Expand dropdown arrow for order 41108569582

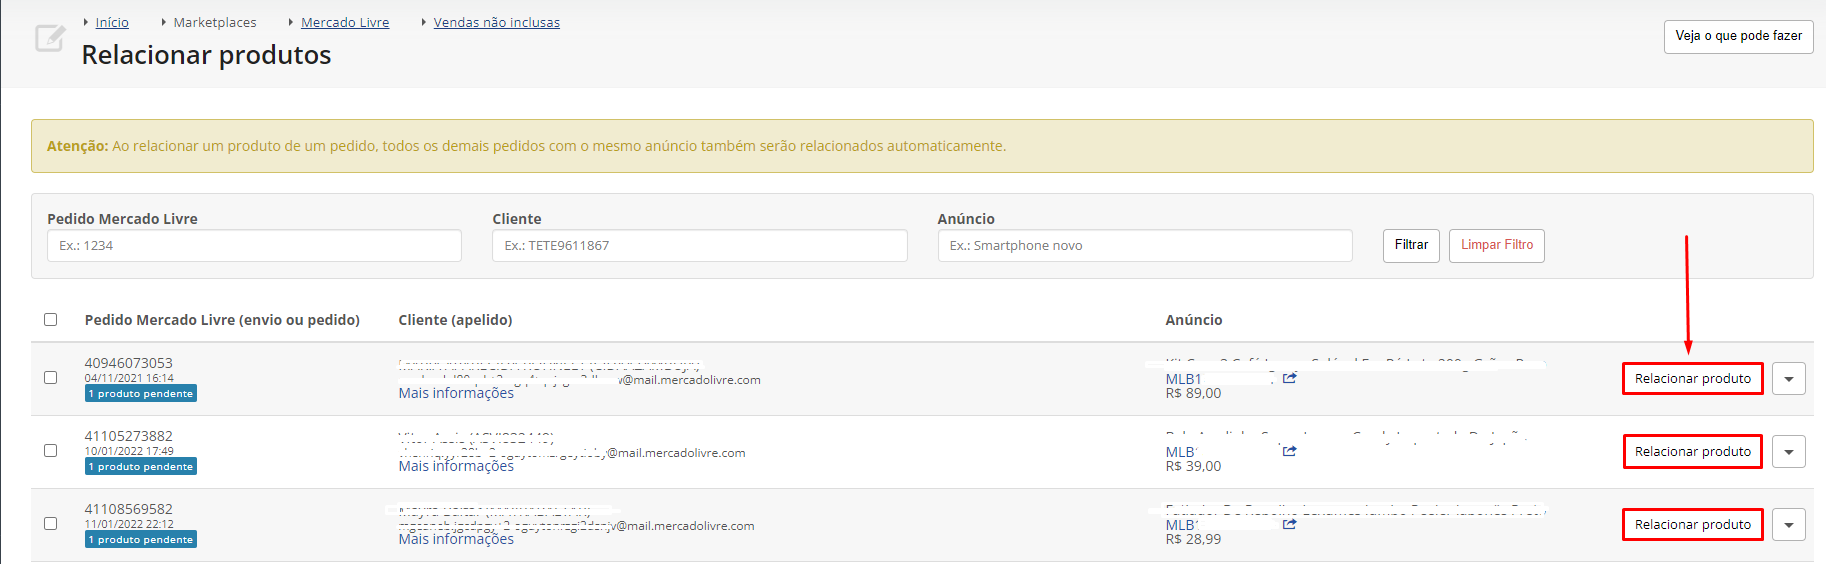pyautogui.click(x=1789, y=525)
